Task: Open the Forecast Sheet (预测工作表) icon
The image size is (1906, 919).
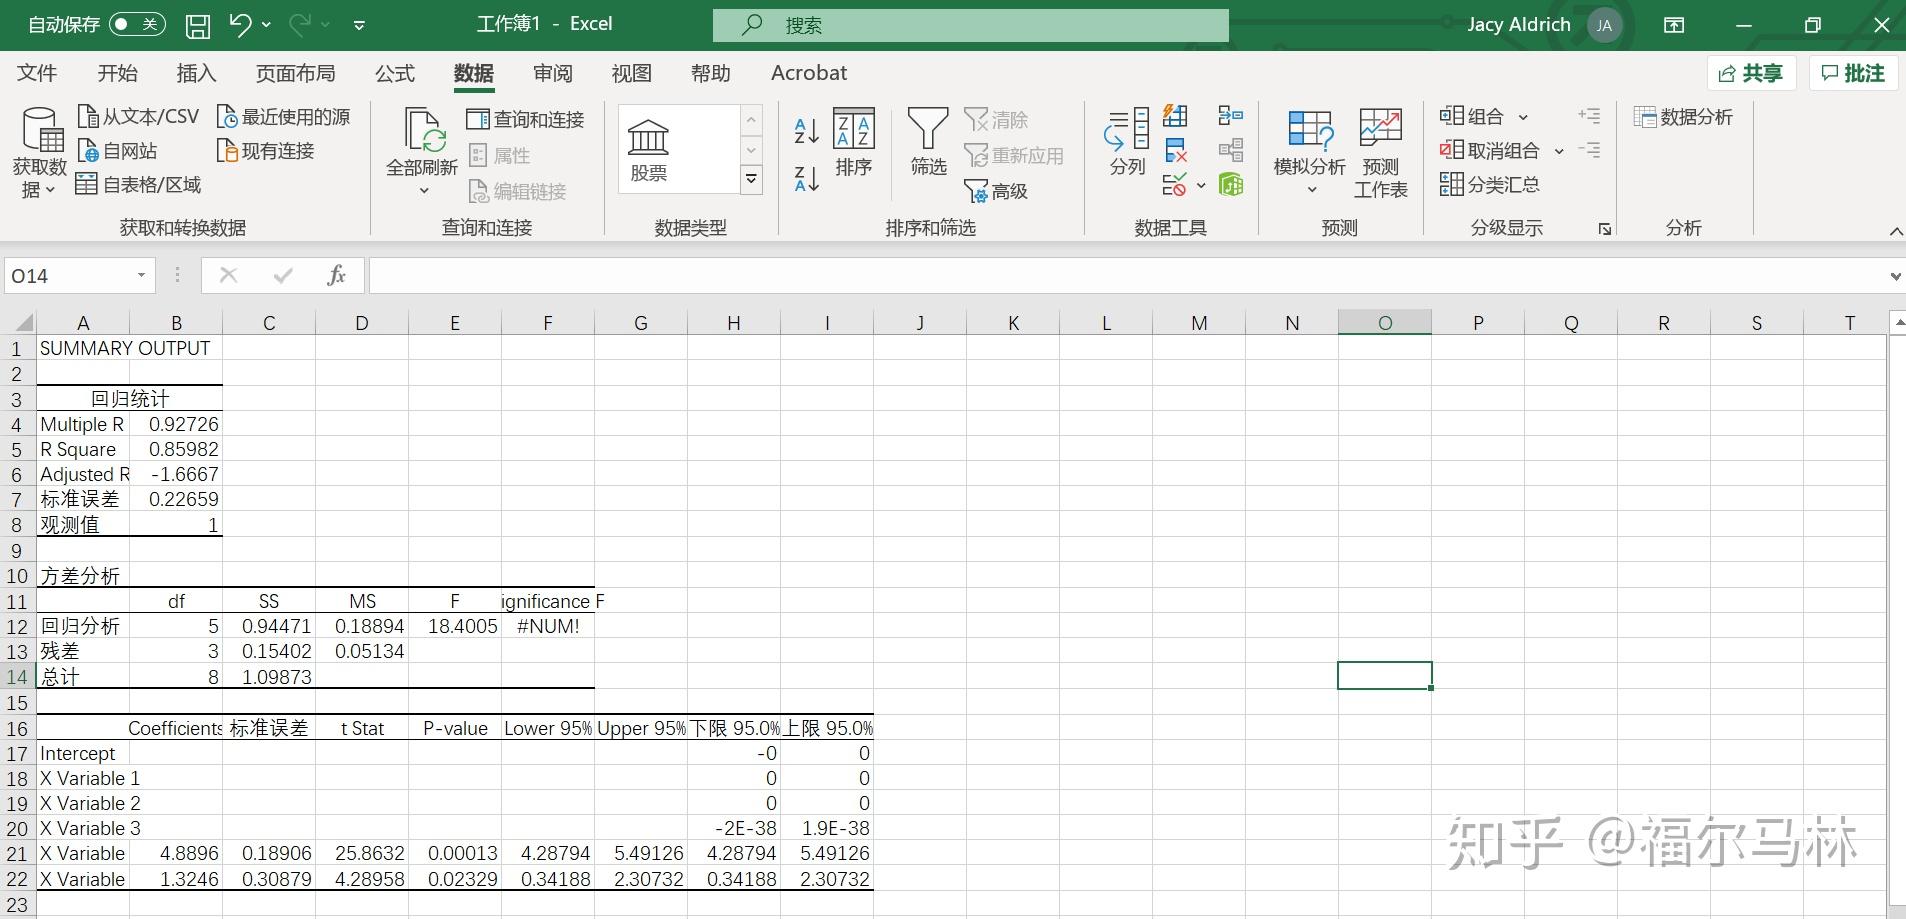Action: point(1380,153)
